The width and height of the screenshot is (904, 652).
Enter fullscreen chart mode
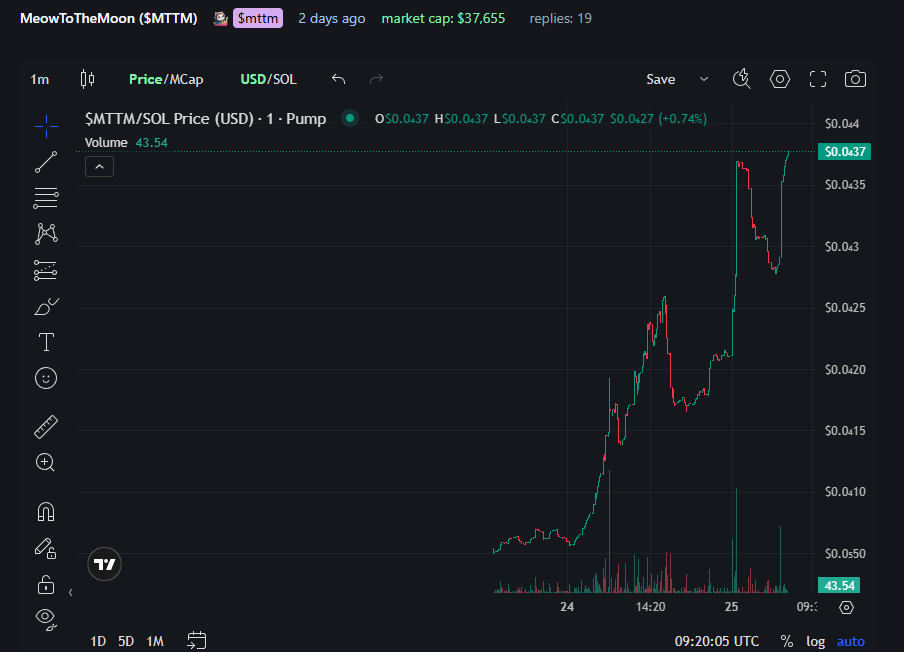pyautogui.click(x=818, y=79)
